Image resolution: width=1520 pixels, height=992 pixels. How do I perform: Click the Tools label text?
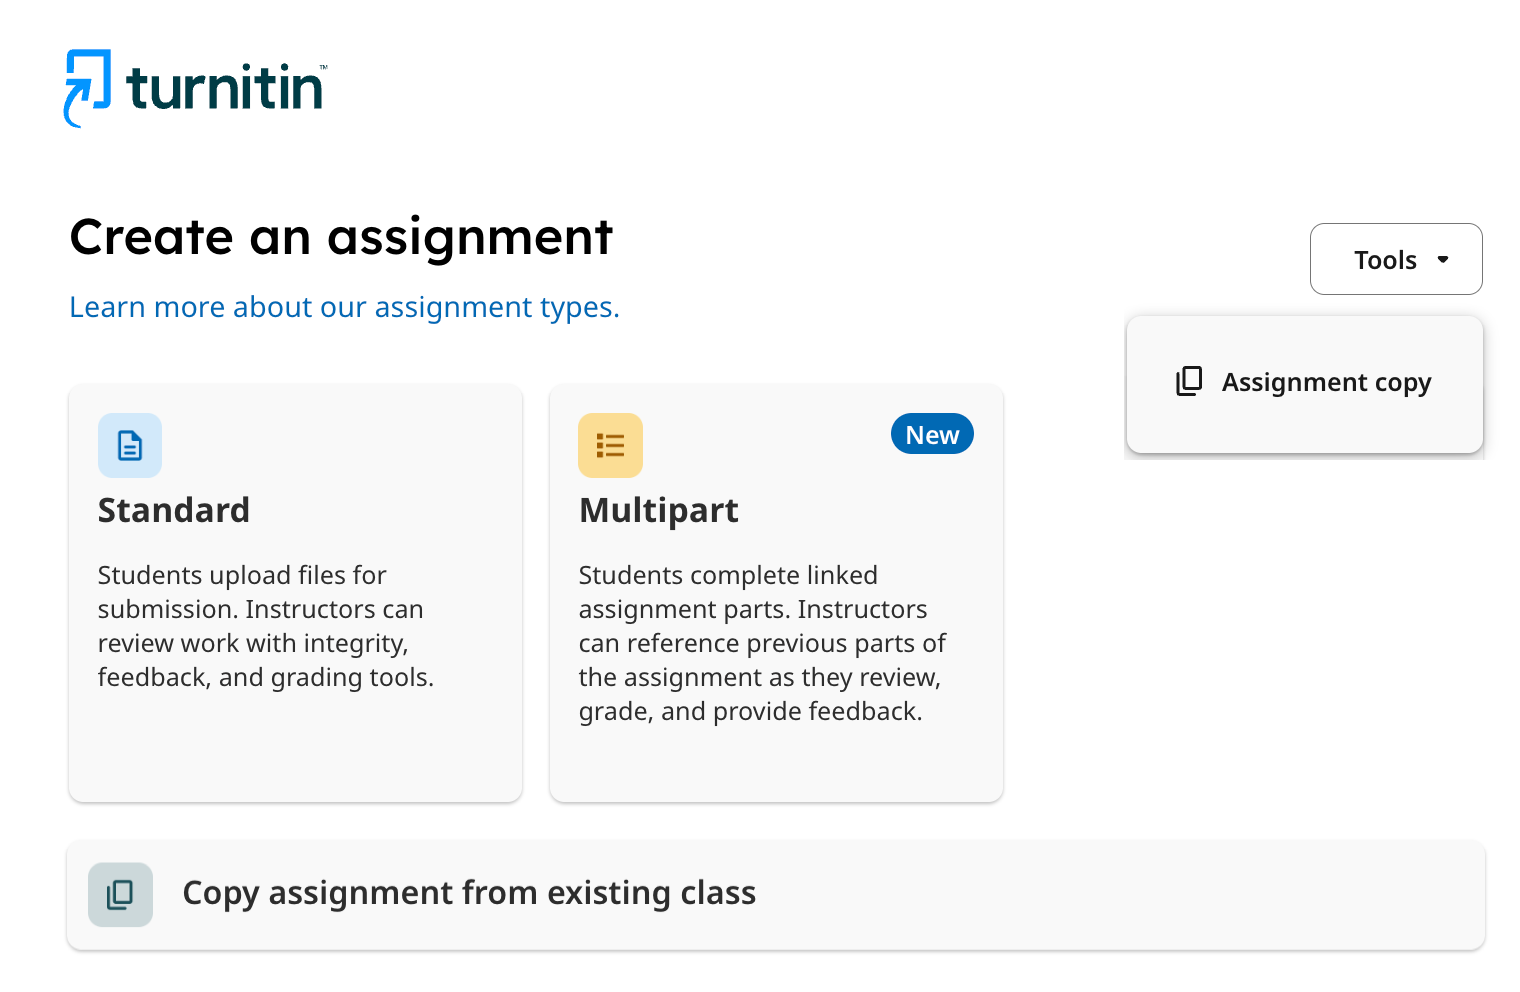[1385, 260]
